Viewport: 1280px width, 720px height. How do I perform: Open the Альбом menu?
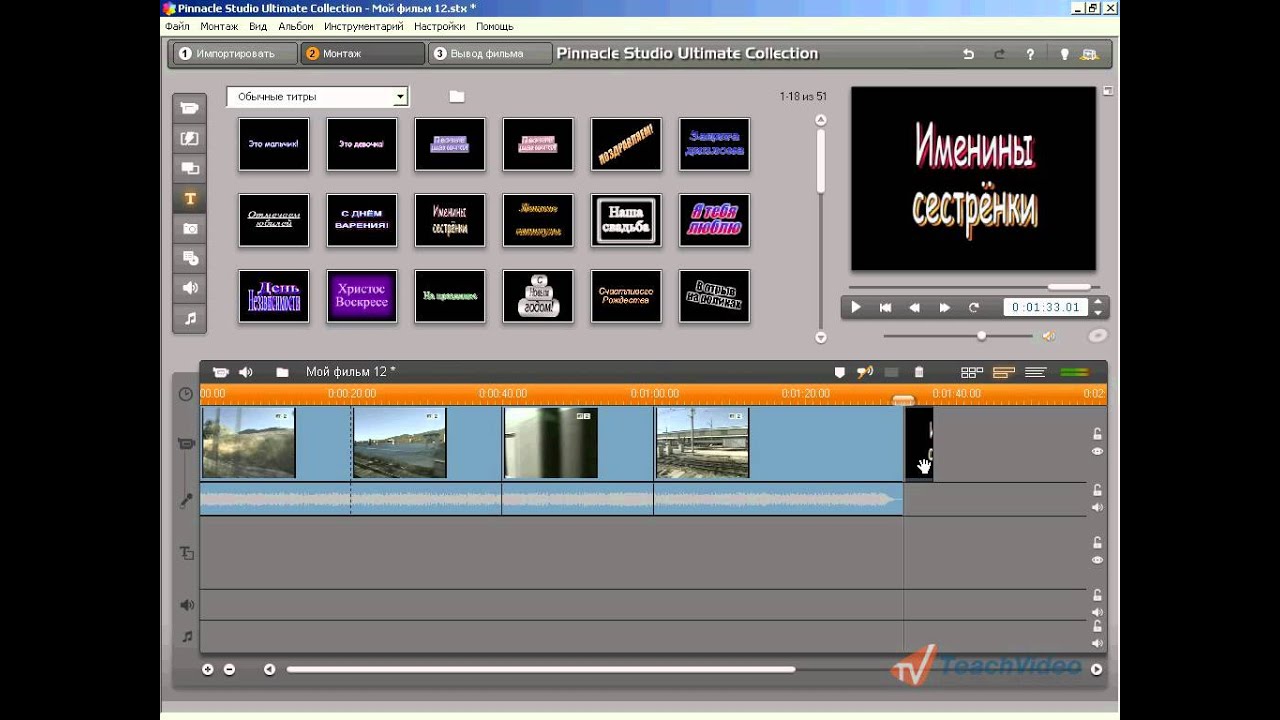295,26
